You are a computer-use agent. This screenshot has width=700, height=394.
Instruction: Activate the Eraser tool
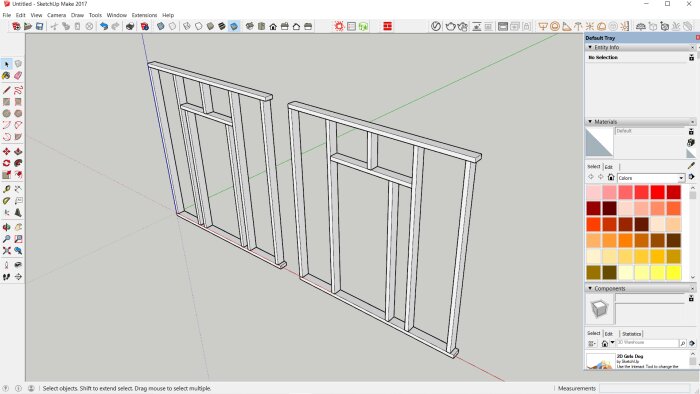coord(18,76)
